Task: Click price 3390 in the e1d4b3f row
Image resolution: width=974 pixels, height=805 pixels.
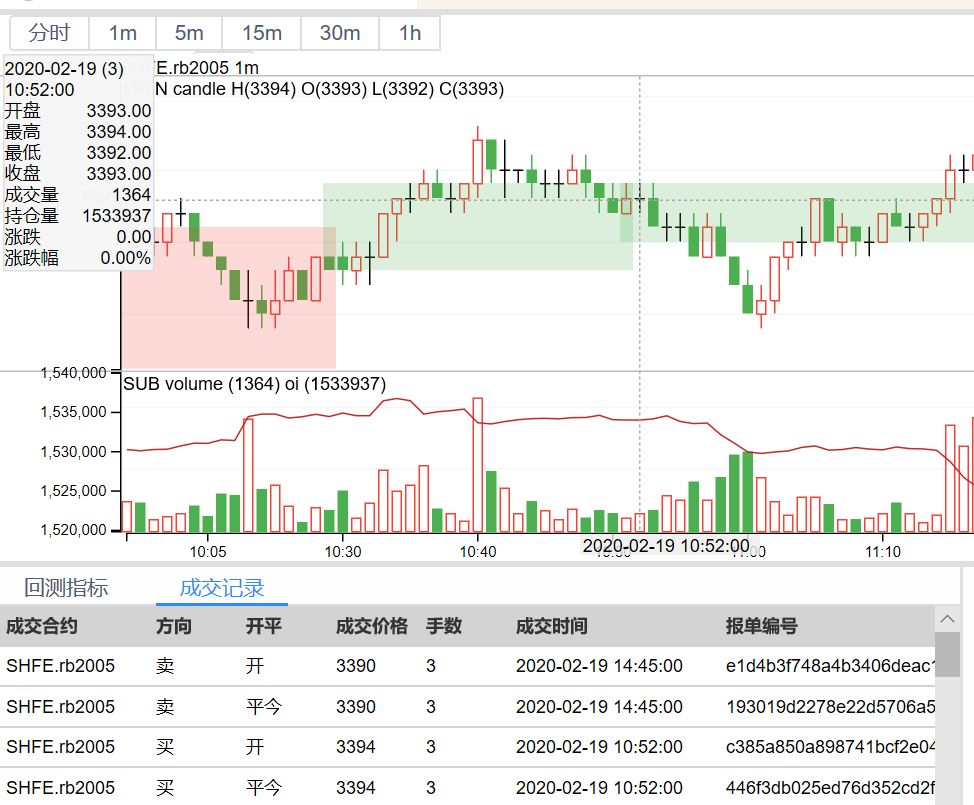Action: (355, 666)
